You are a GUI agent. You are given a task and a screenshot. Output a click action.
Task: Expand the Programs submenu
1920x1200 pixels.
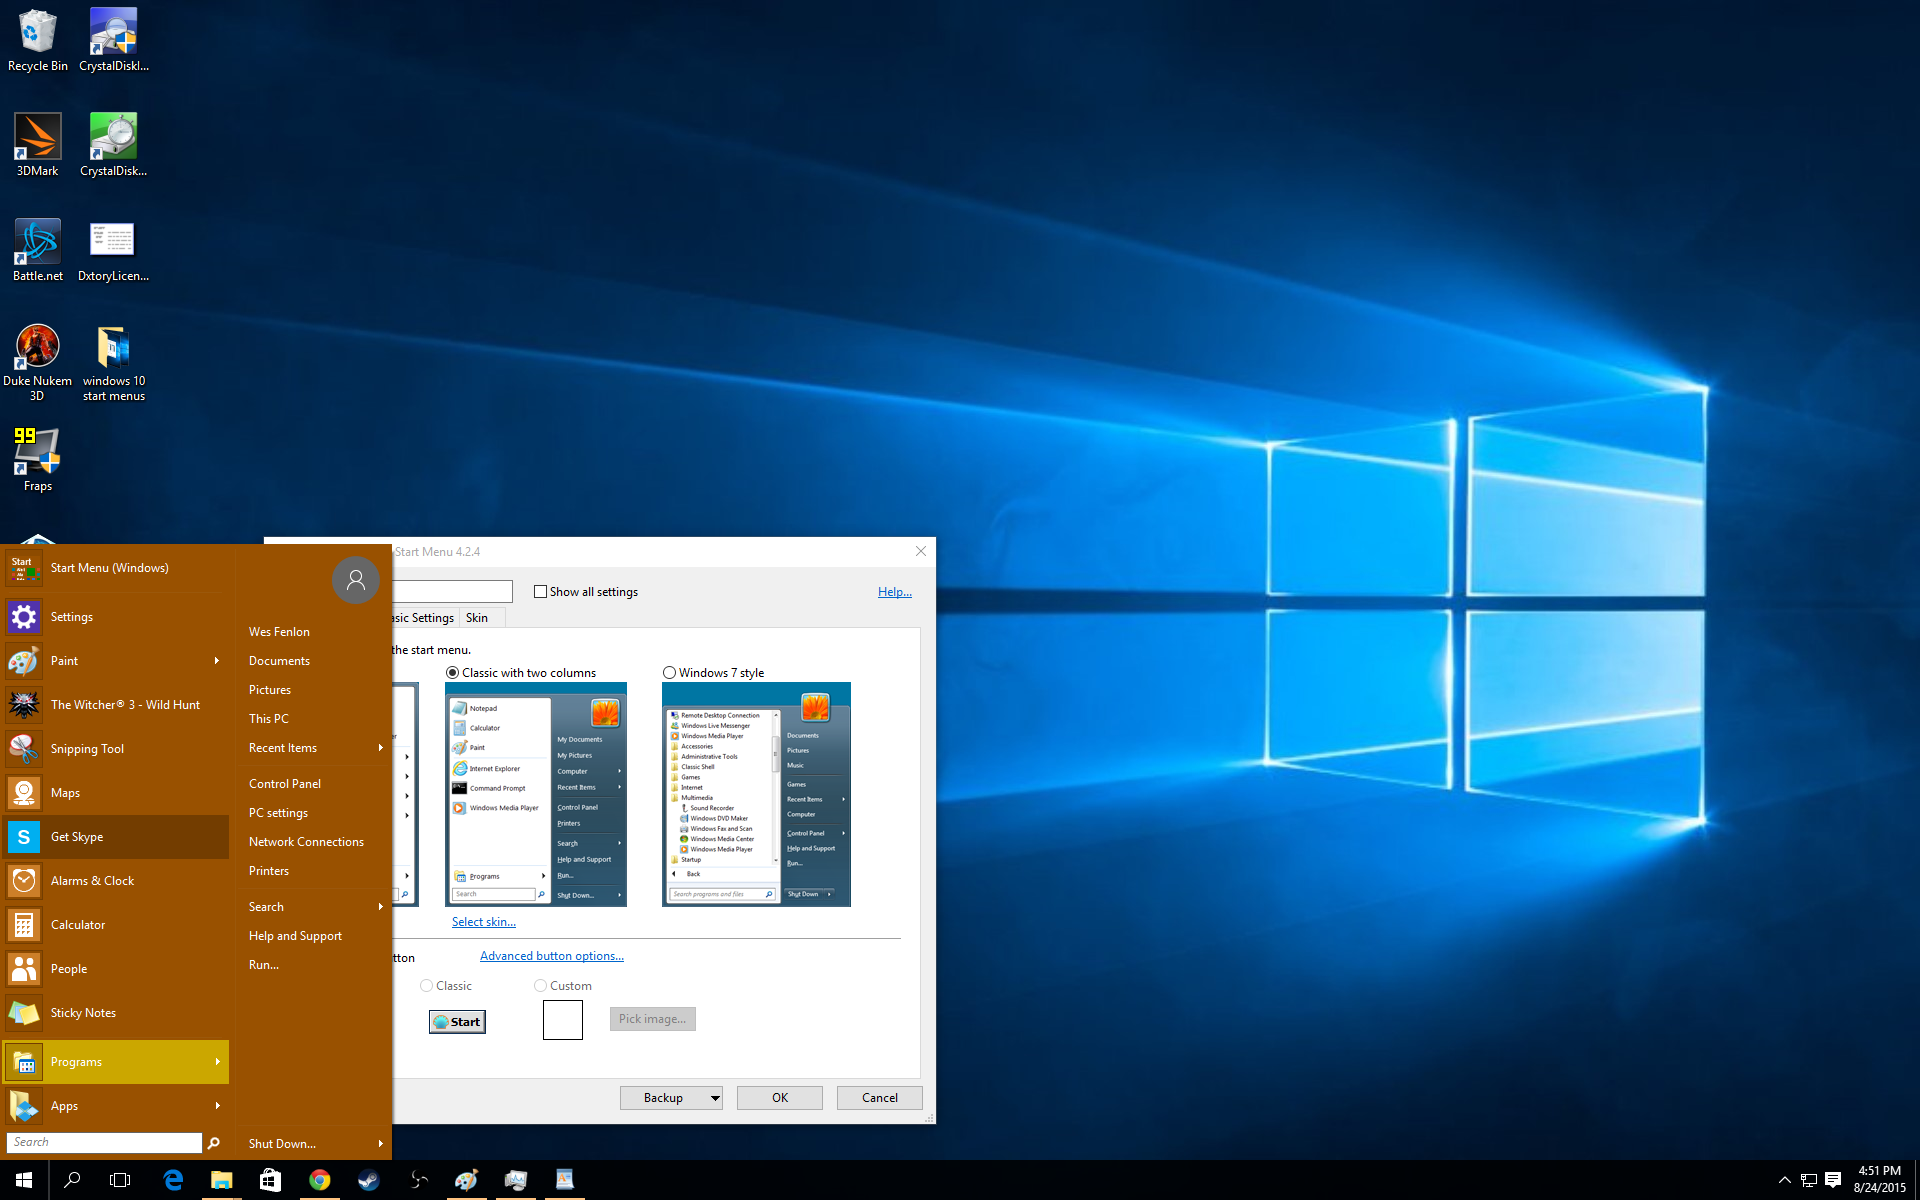click(x=217, y=1062)
